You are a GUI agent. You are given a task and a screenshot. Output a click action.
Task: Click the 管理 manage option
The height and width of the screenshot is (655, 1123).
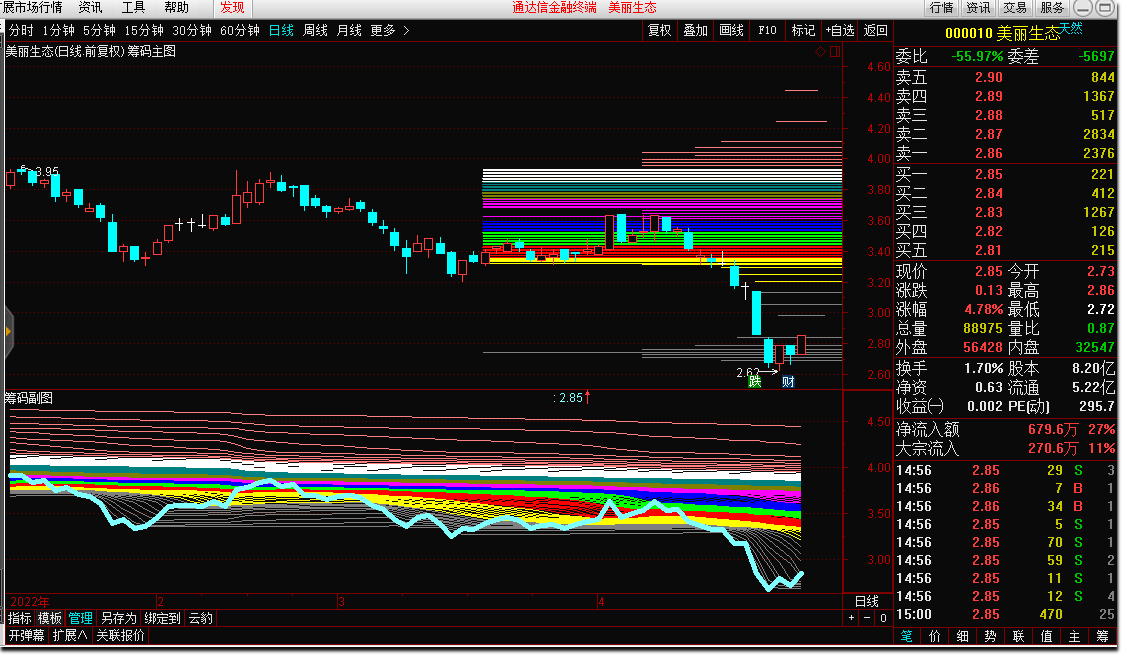point(80,618)
